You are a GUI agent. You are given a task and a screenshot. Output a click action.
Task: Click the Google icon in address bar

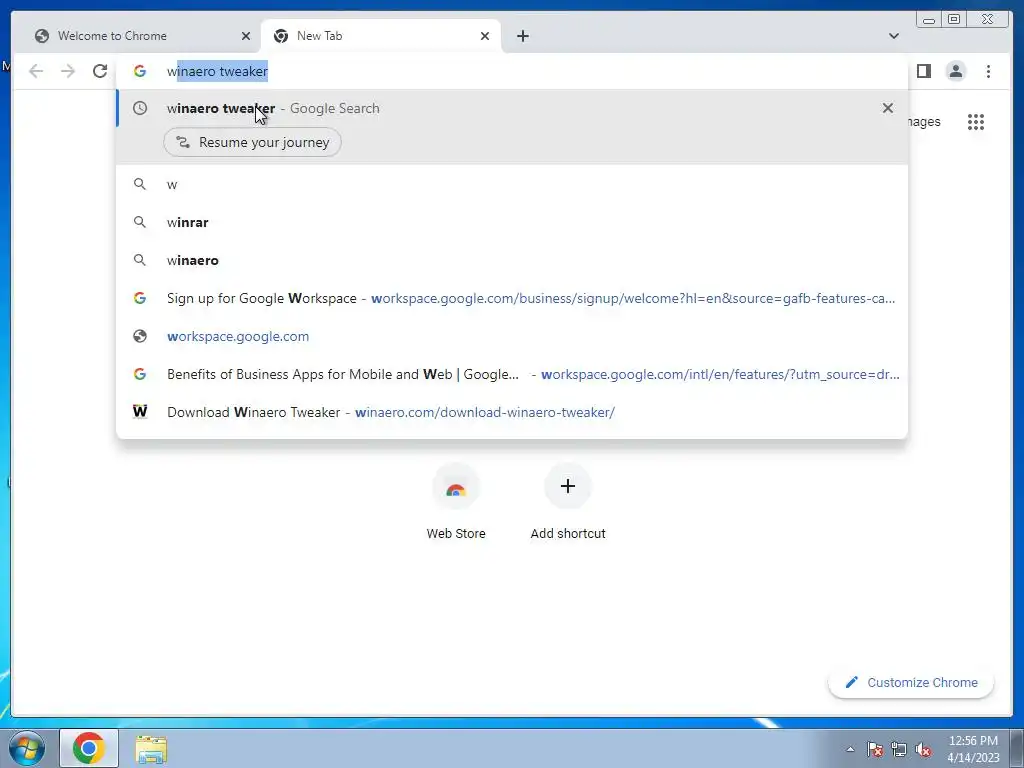click(140, 71)
